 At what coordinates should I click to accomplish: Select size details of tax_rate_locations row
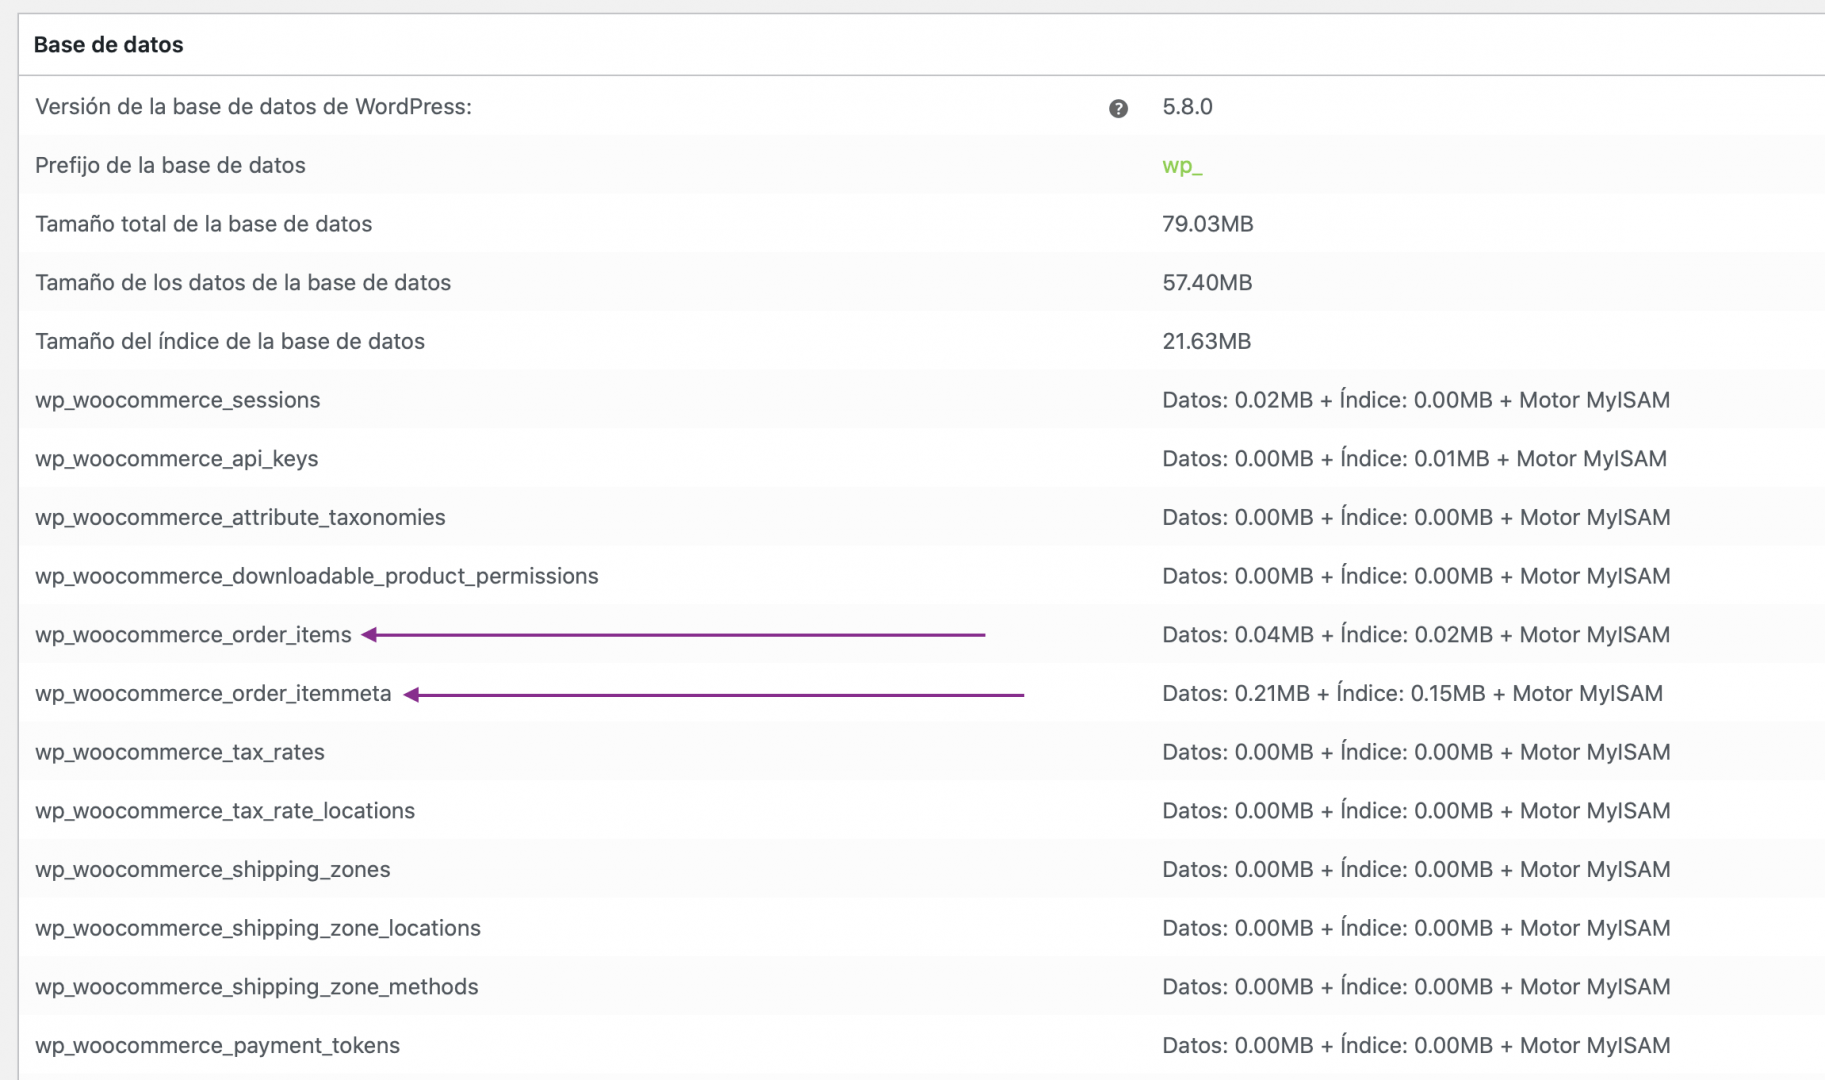pyautogui.click(x=1416, y=811)
